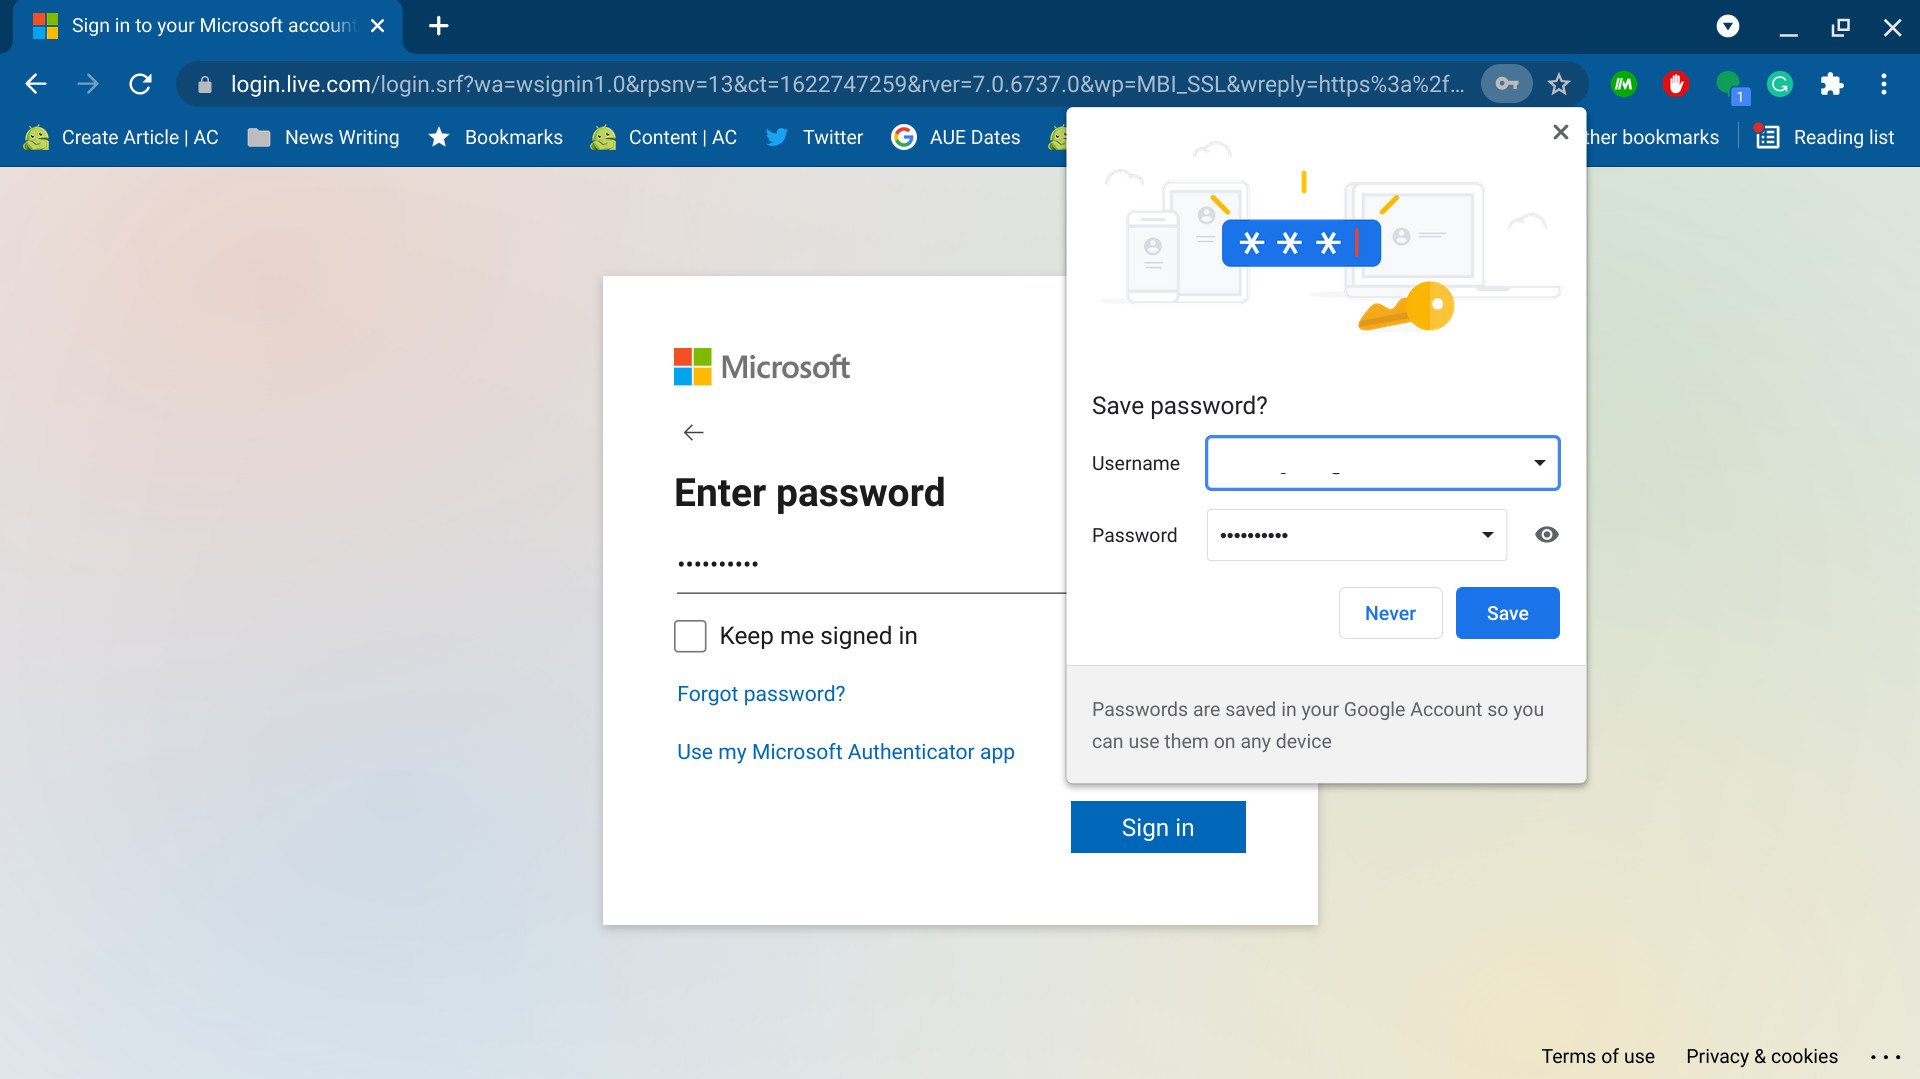The height and width of the screenshot is (1079, 1920).
Task: Go back using the browser back arrow
Action: pos(36,84)
